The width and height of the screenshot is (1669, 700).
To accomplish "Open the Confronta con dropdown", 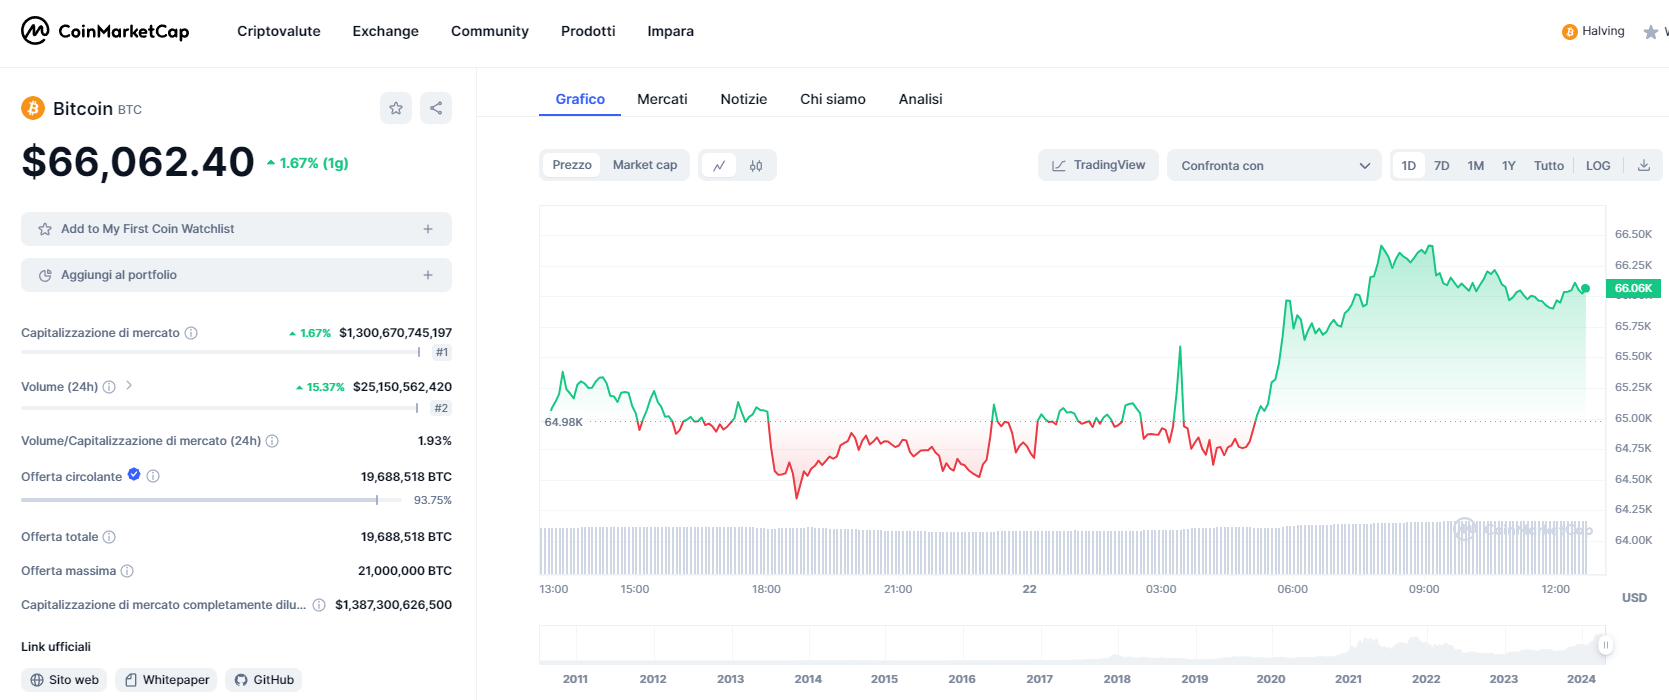I will [x=1274, y=165].
